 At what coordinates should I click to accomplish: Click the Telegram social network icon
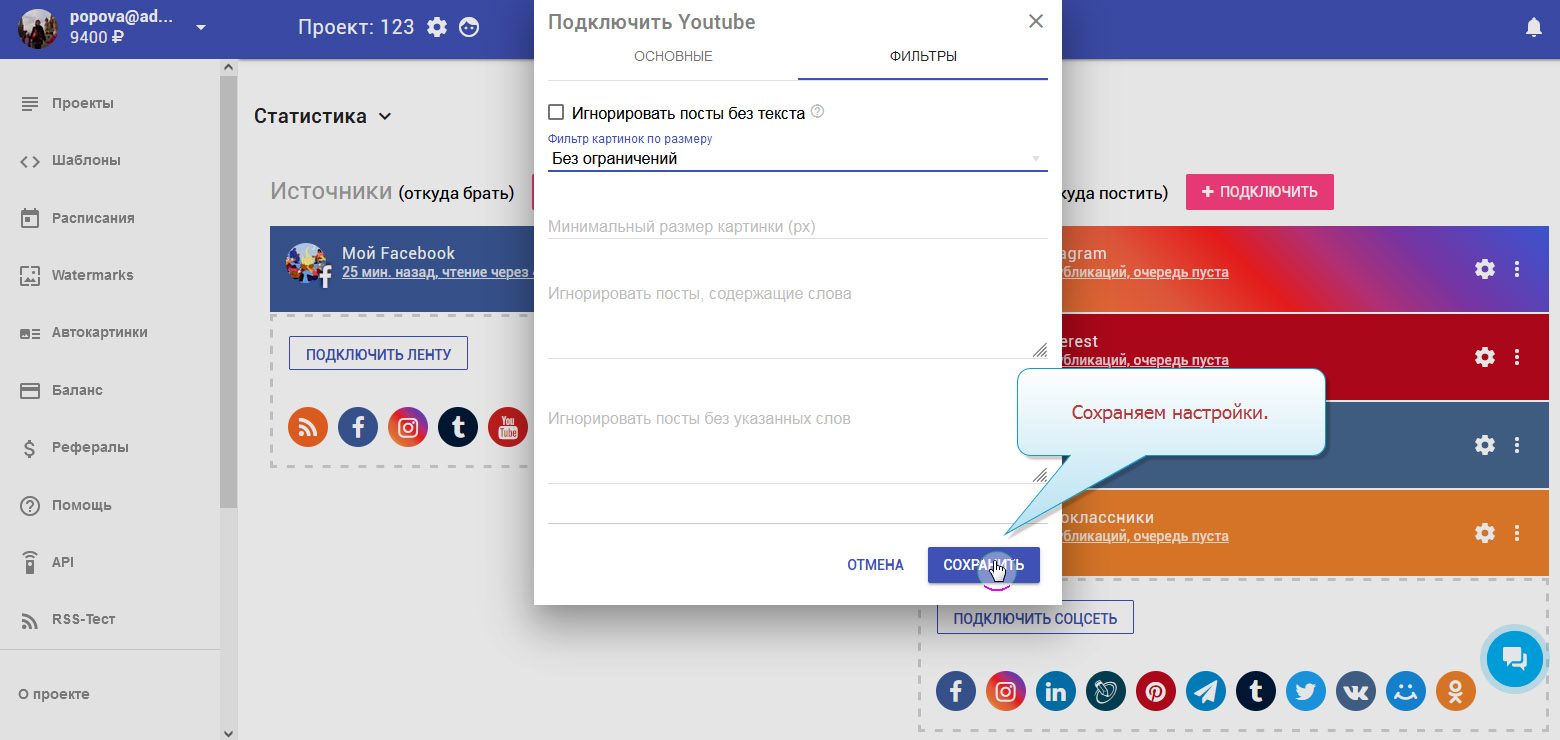pos(1206,691)
